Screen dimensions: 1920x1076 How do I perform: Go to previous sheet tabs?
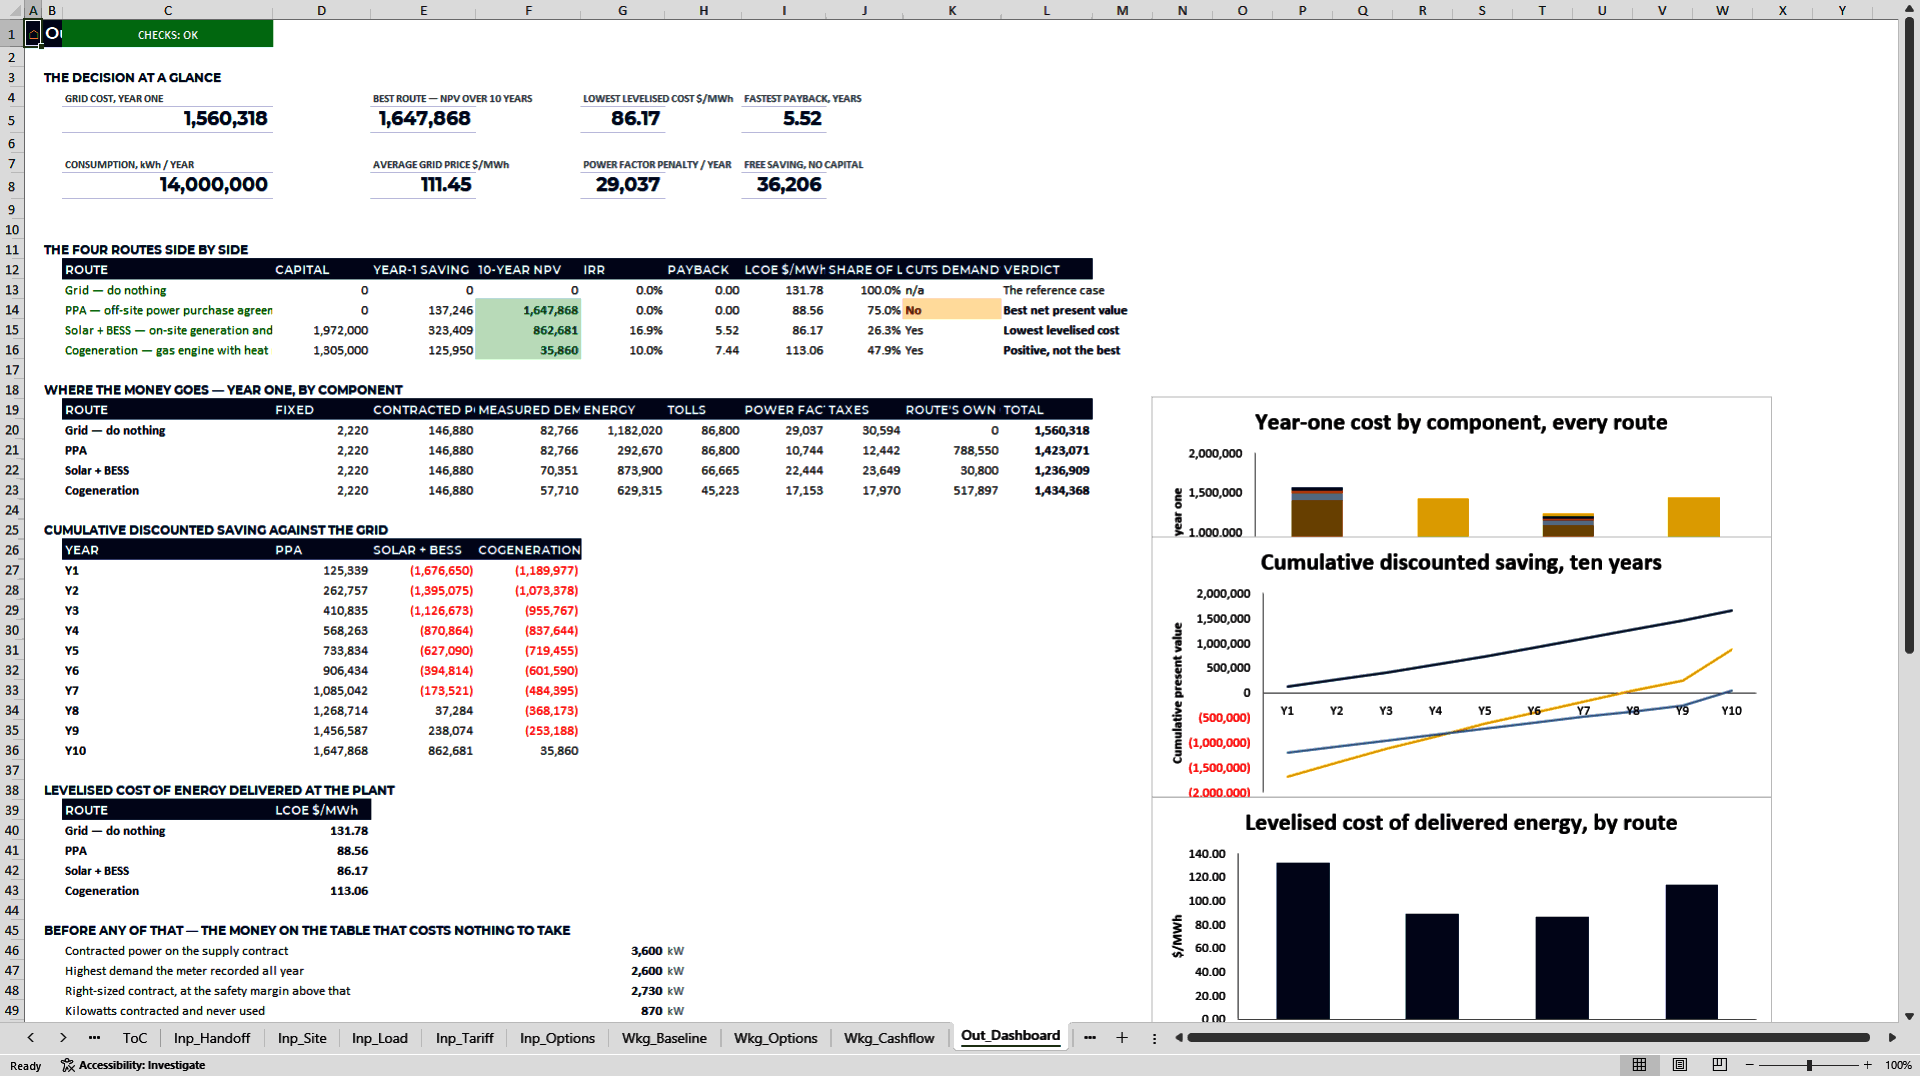[x=31, y=1038]
